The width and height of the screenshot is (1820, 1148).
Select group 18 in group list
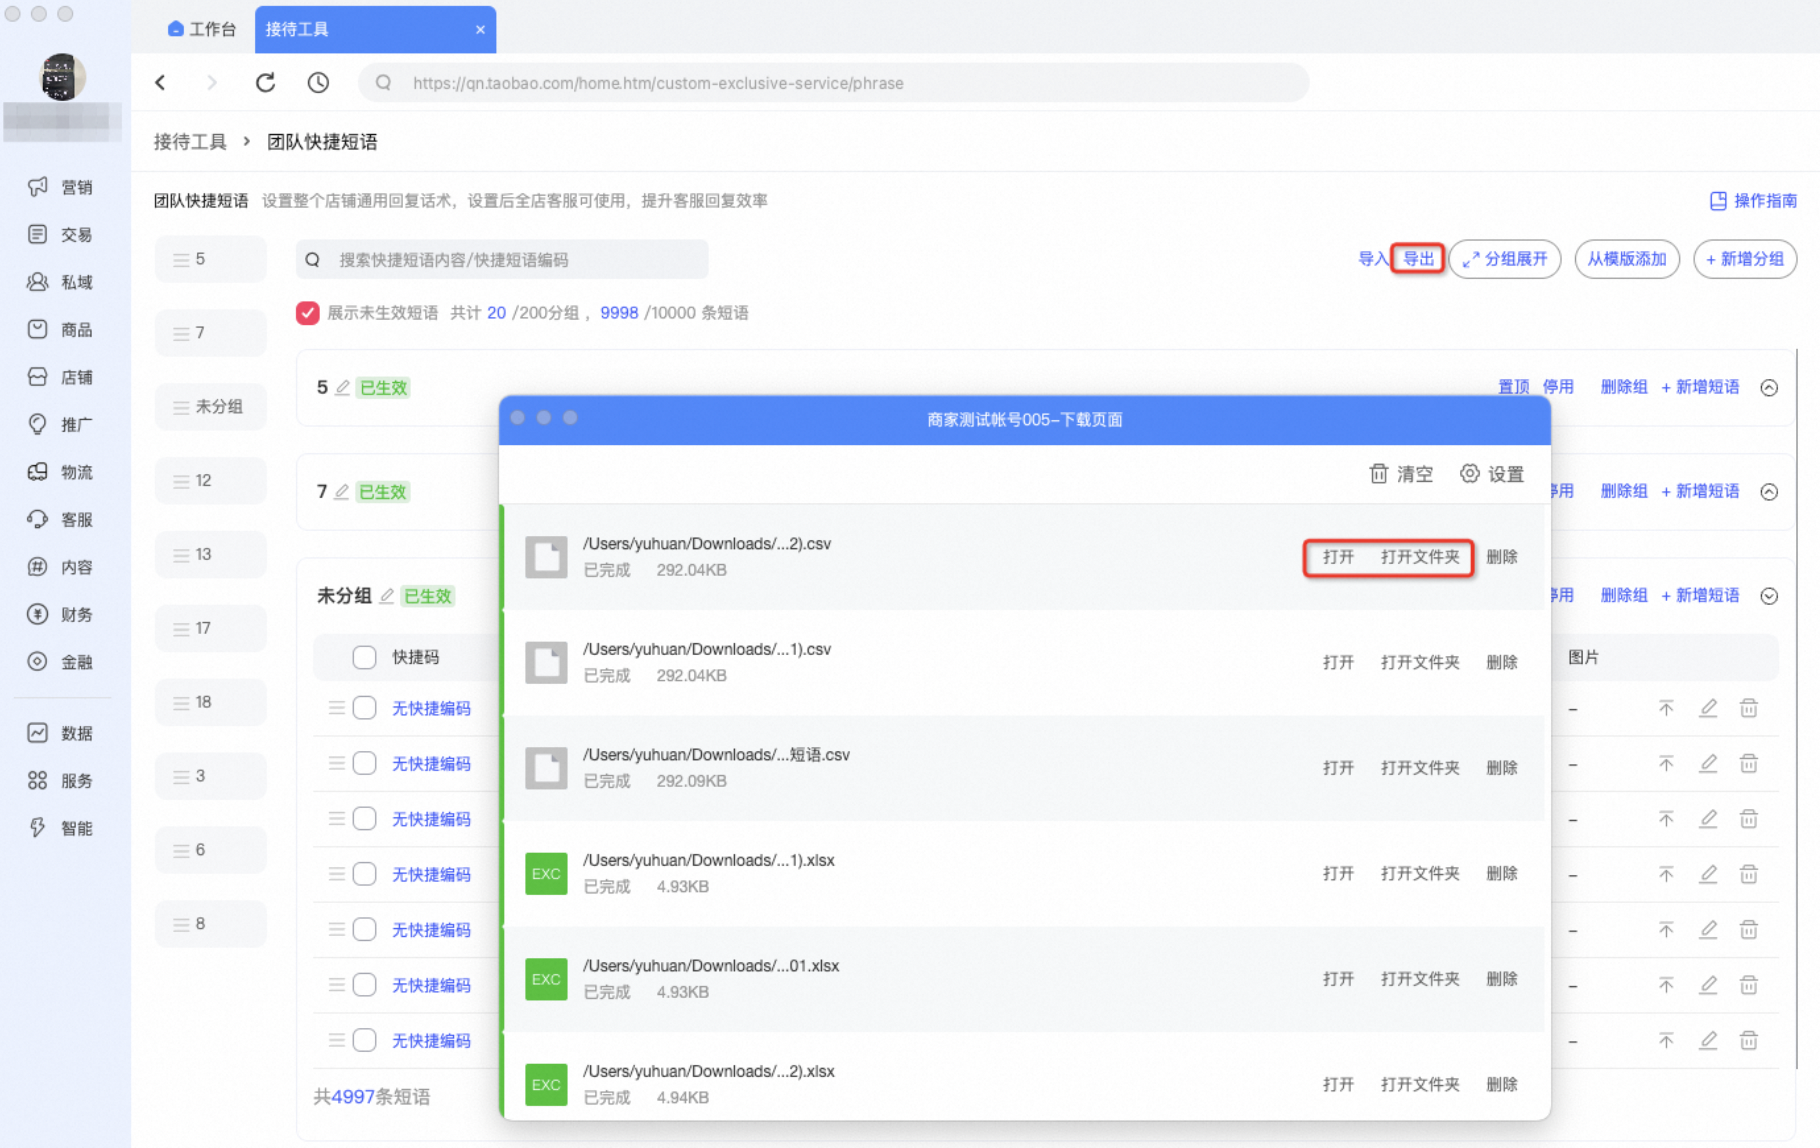(x=211, y=703)
